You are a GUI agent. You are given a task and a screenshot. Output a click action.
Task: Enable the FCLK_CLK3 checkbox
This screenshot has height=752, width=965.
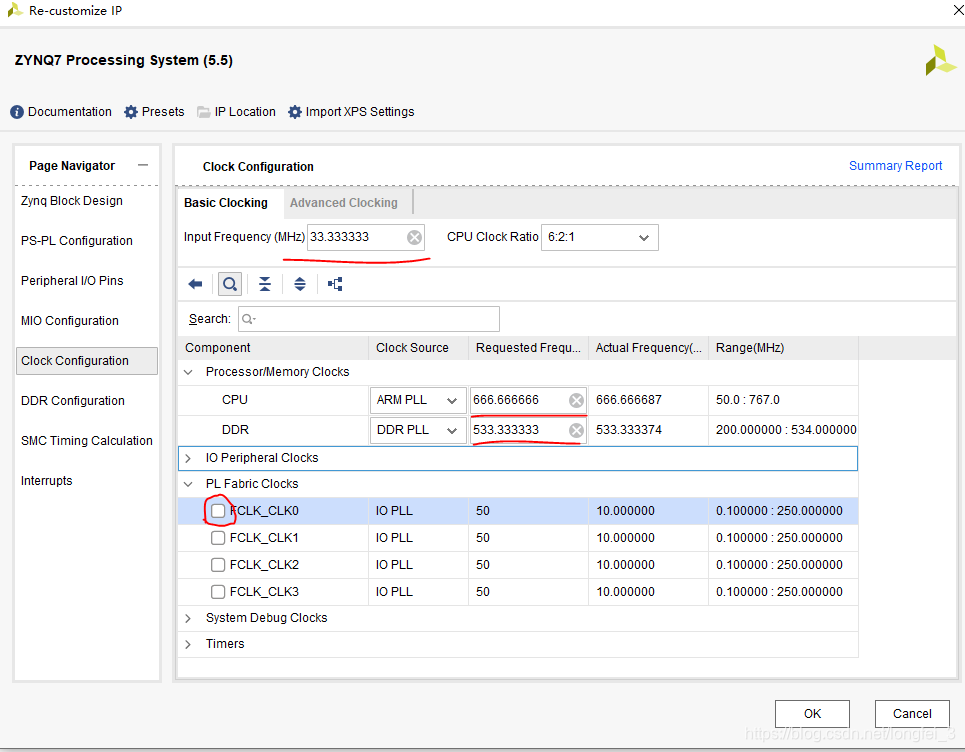click(218, 592)
